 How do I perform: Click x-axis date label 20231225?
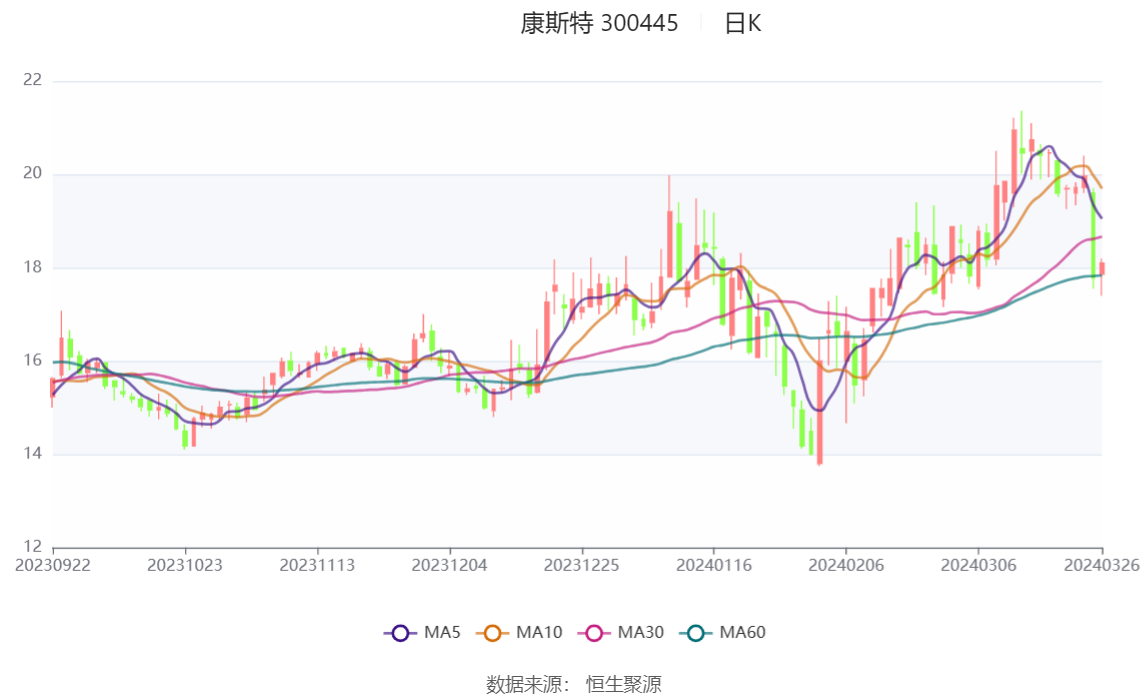pyautogui.click(x=581, y=565)
